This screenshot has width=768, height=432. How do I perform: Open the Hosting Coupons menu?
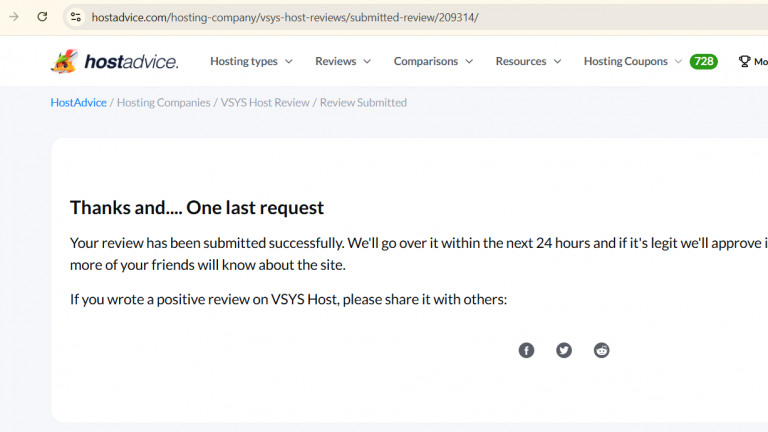click(x=625, y=61)
